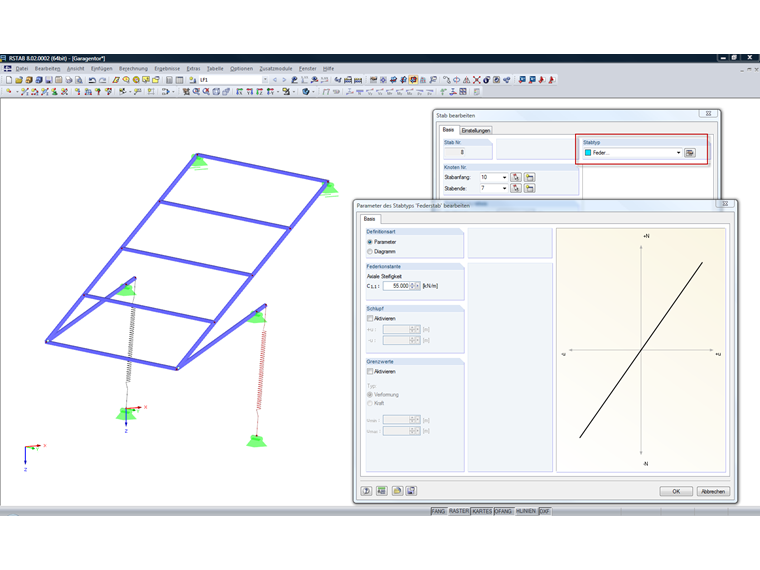Viewport: 760px width, 570px height.
Task: Click the red warning triangle icon
Action: coord(466,80)
